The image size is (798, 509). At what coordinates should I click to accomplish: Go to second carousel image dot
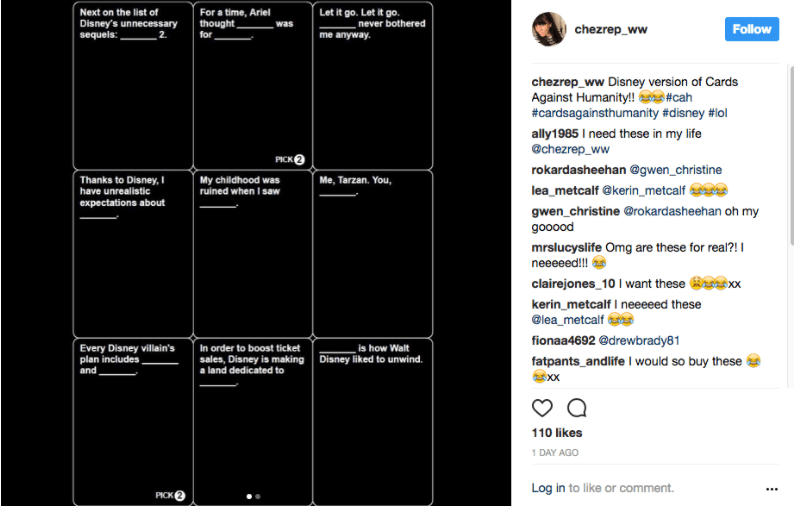click(x=258, y=496)
